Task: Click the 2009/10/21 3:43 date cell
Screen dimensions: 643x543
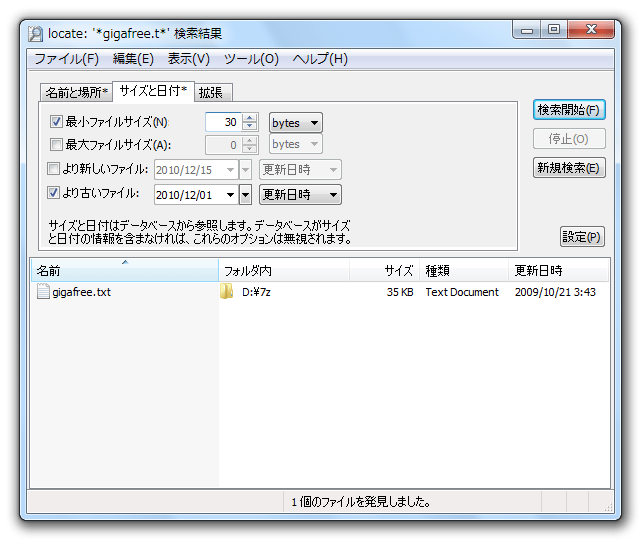Action: (x=555, y=292)
